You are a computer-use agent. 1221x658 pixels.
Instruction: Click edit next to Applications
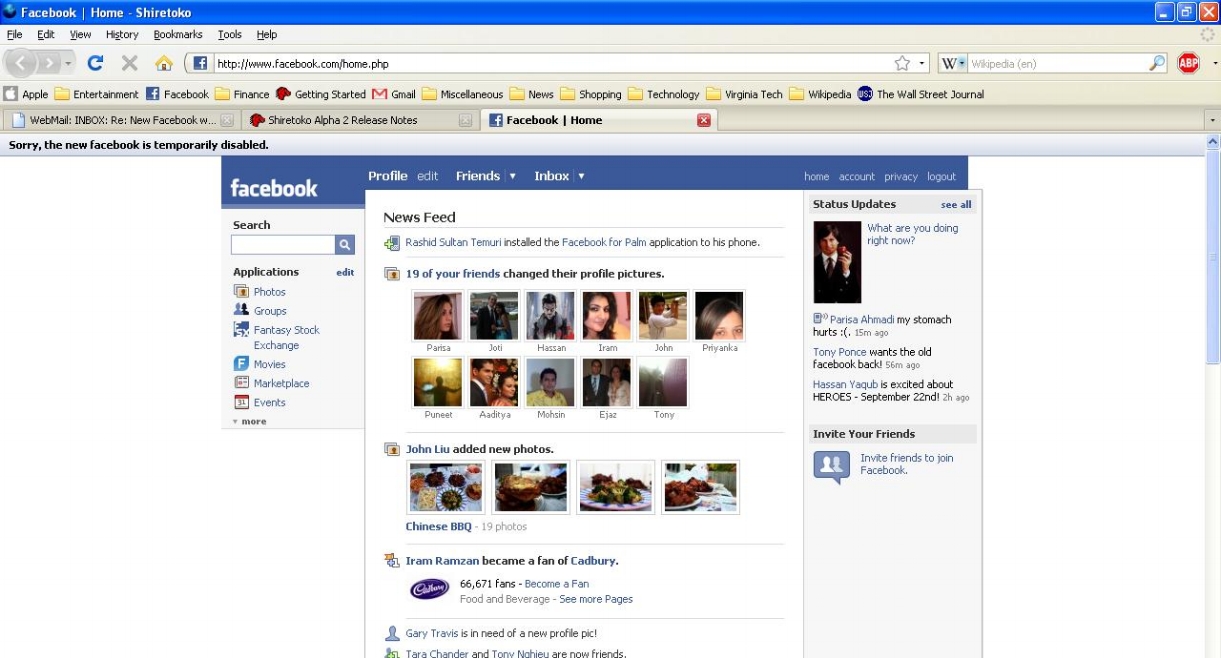345,272
